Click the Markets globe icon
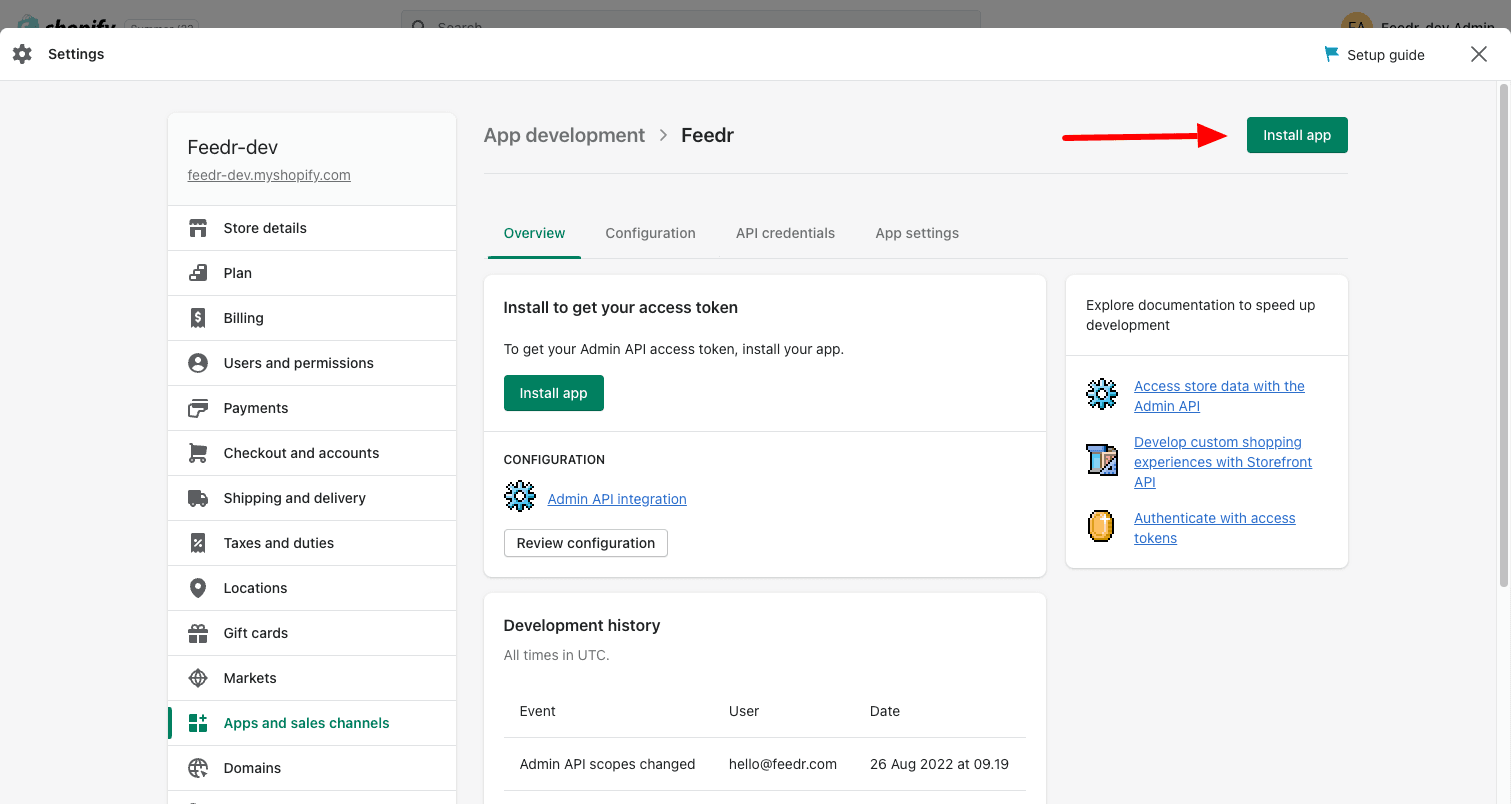 [198, 678]
